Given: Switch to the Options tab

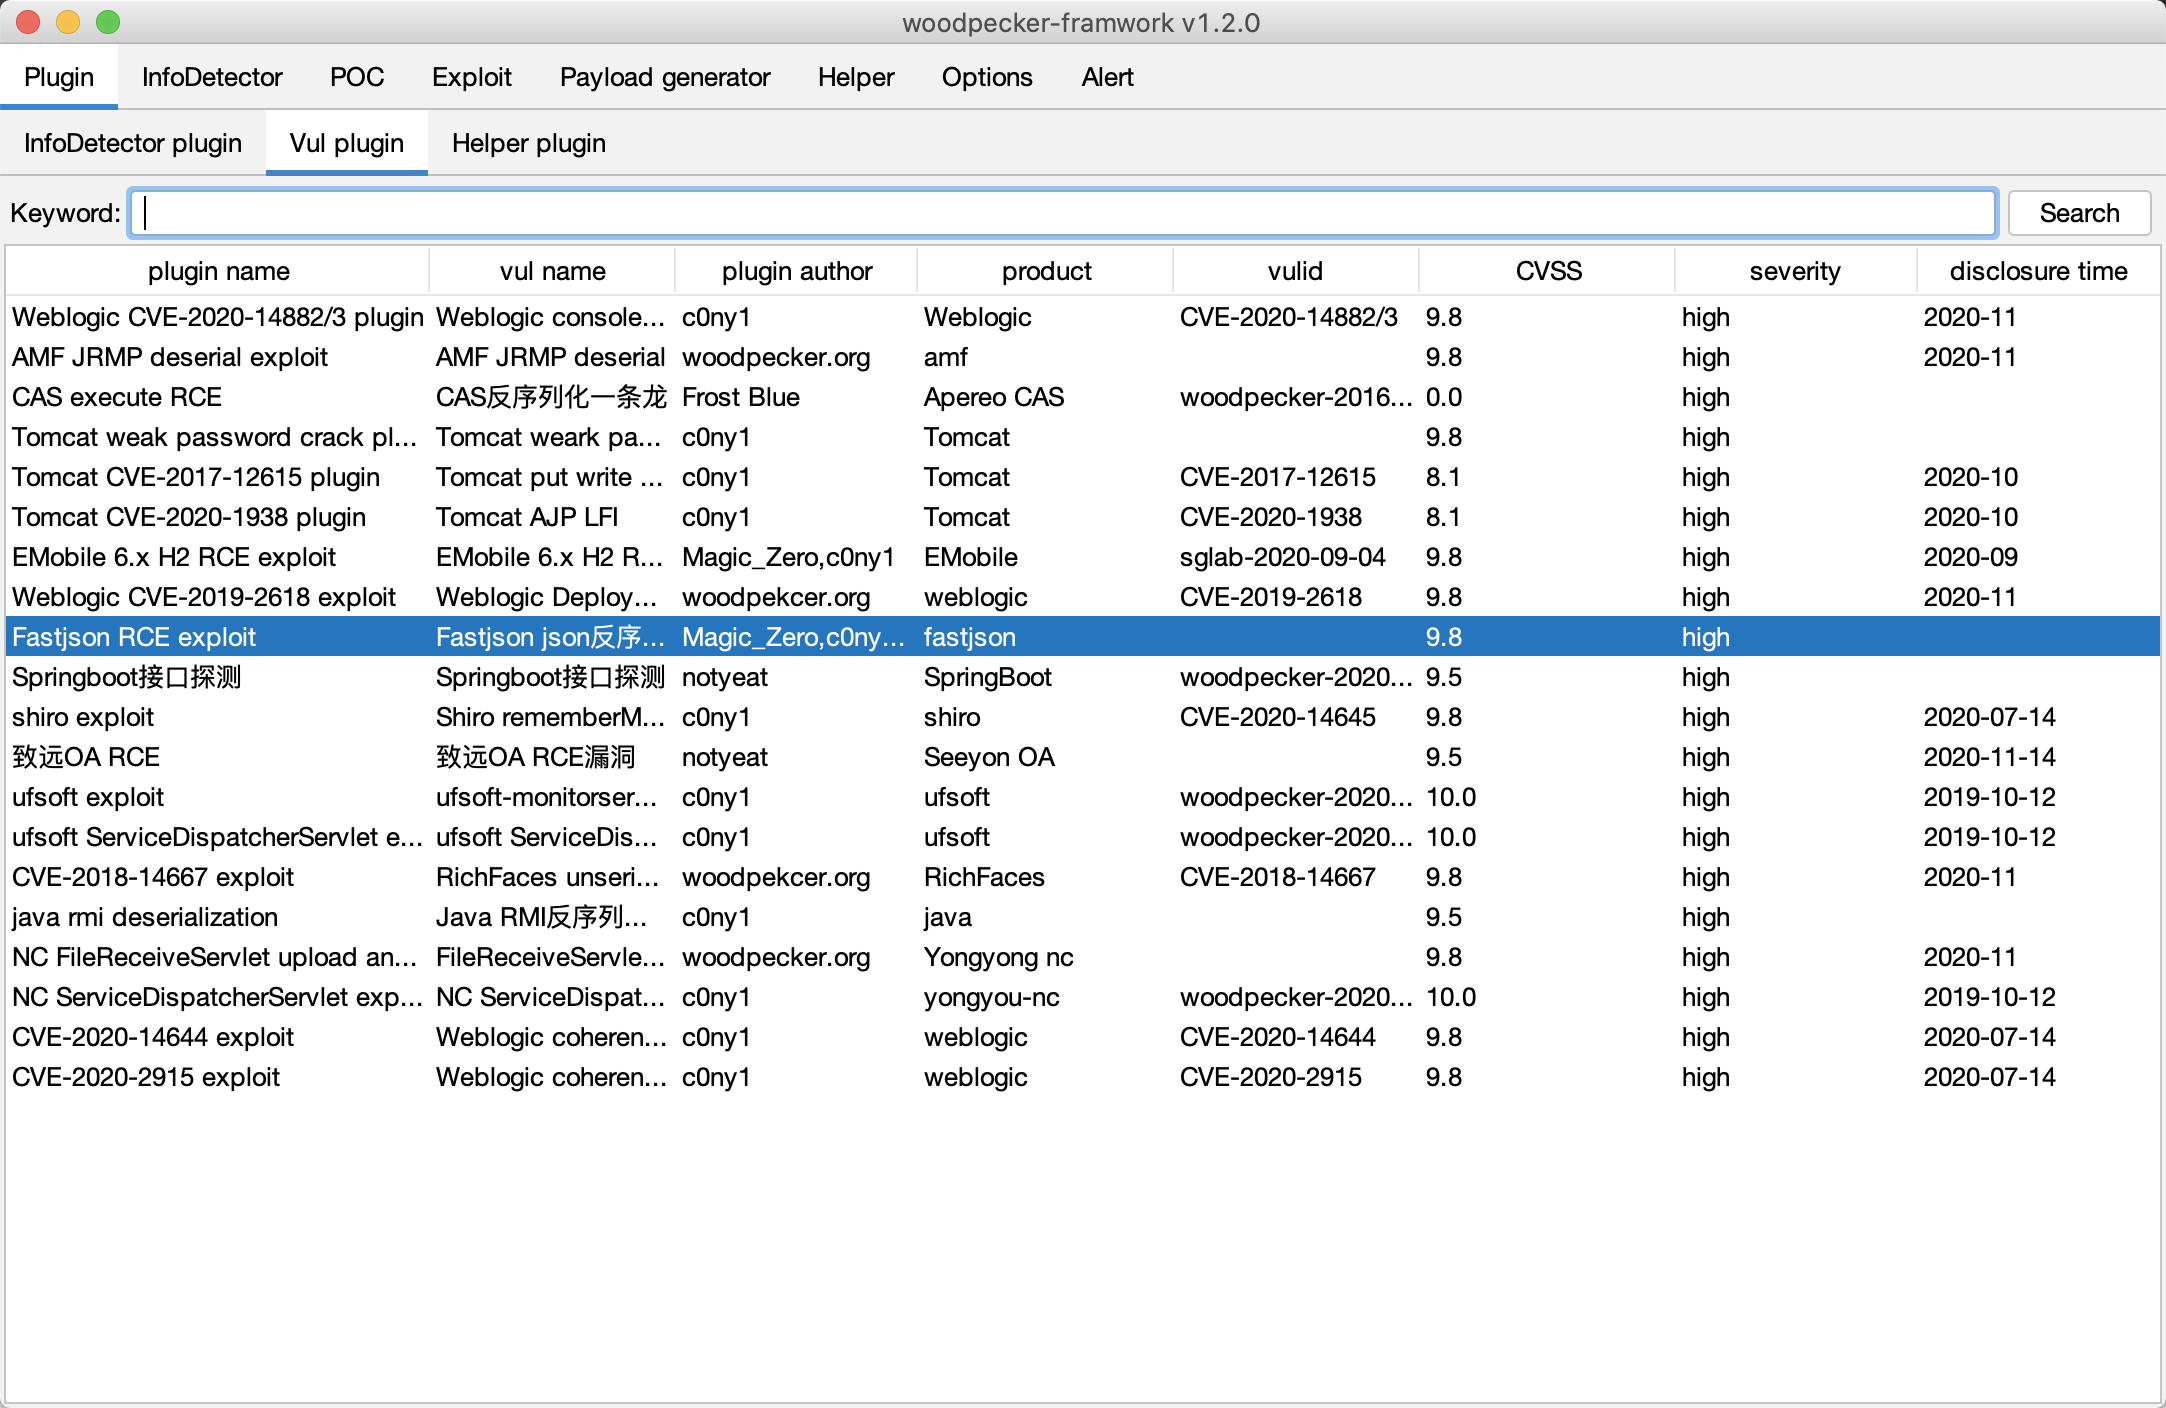Looking at the screenshot, I should tap(987, 77).
